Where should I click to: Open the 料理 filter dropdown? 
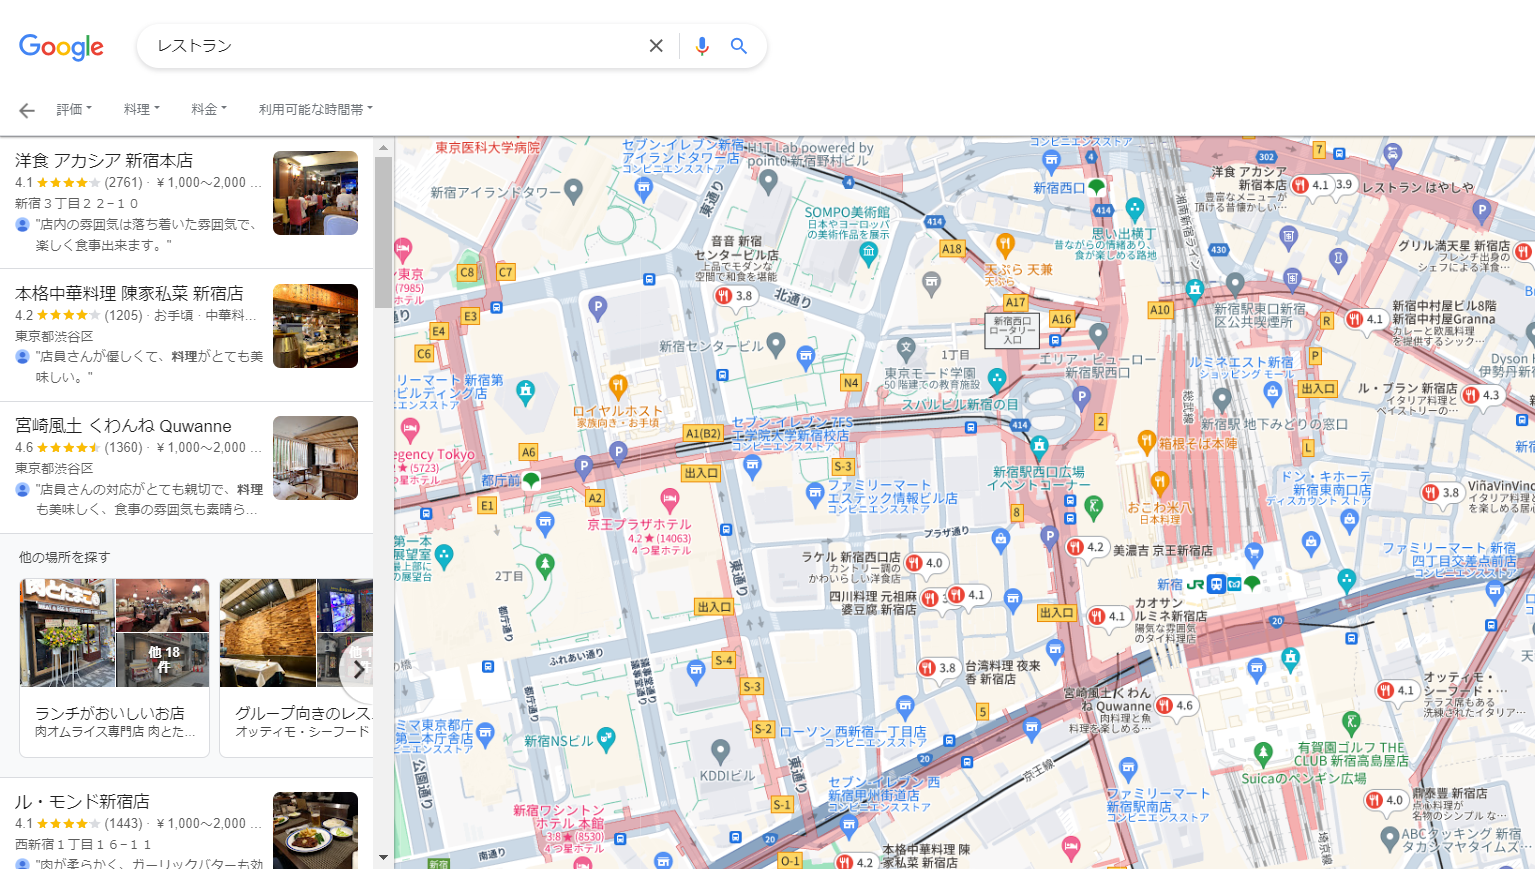(141, 109)
